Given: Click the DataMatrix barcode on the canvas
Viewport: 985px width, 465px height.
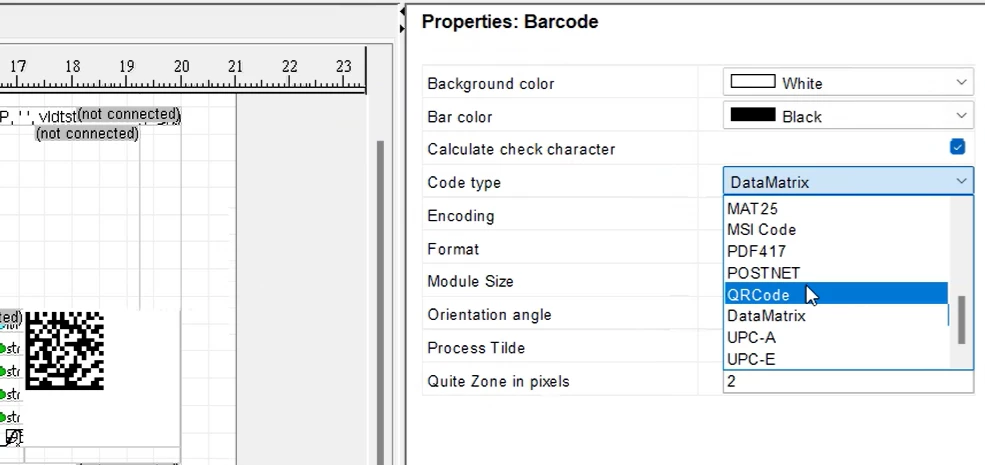Looking at the screenshot, I should click(x=64, y=350).
